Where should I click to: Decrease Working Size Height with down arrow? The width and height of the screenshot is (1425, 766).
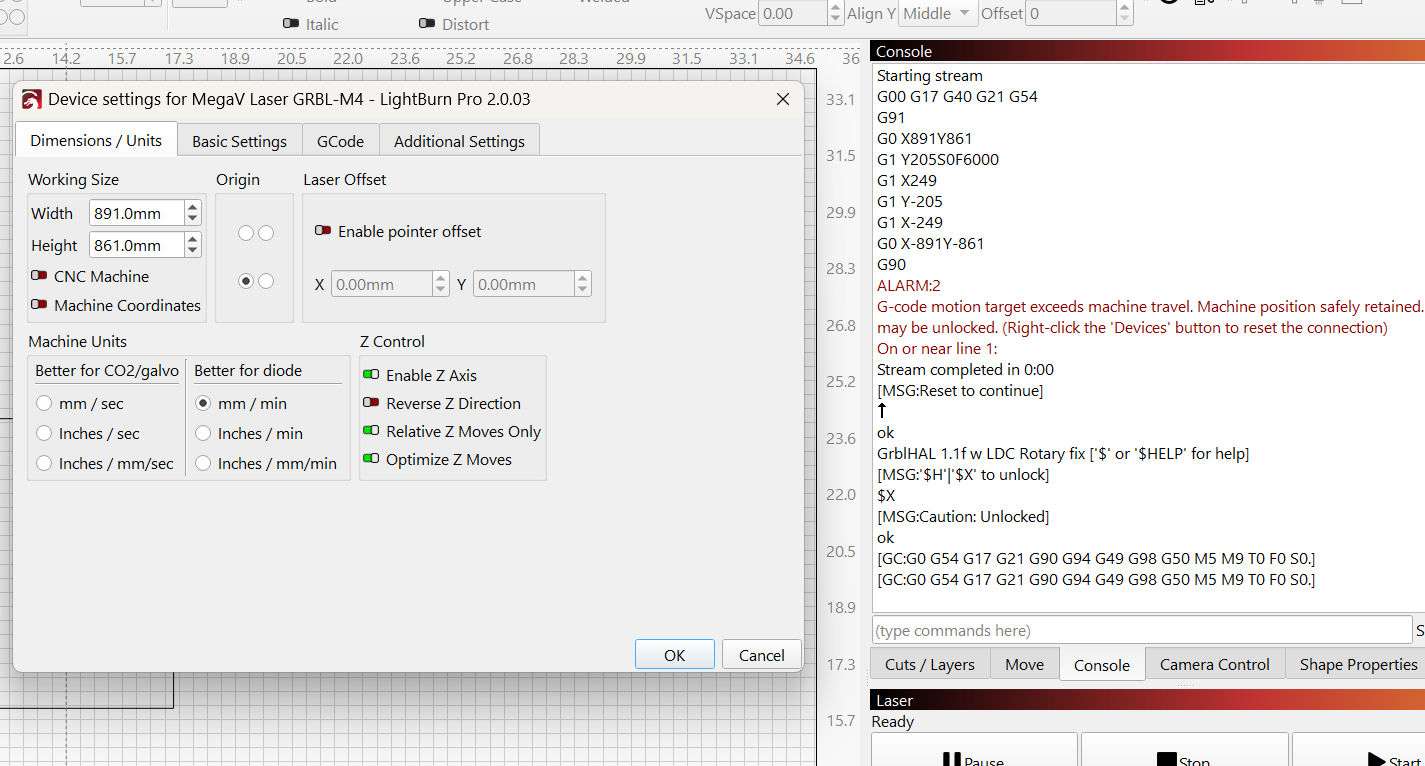click(x=193, y=251)
